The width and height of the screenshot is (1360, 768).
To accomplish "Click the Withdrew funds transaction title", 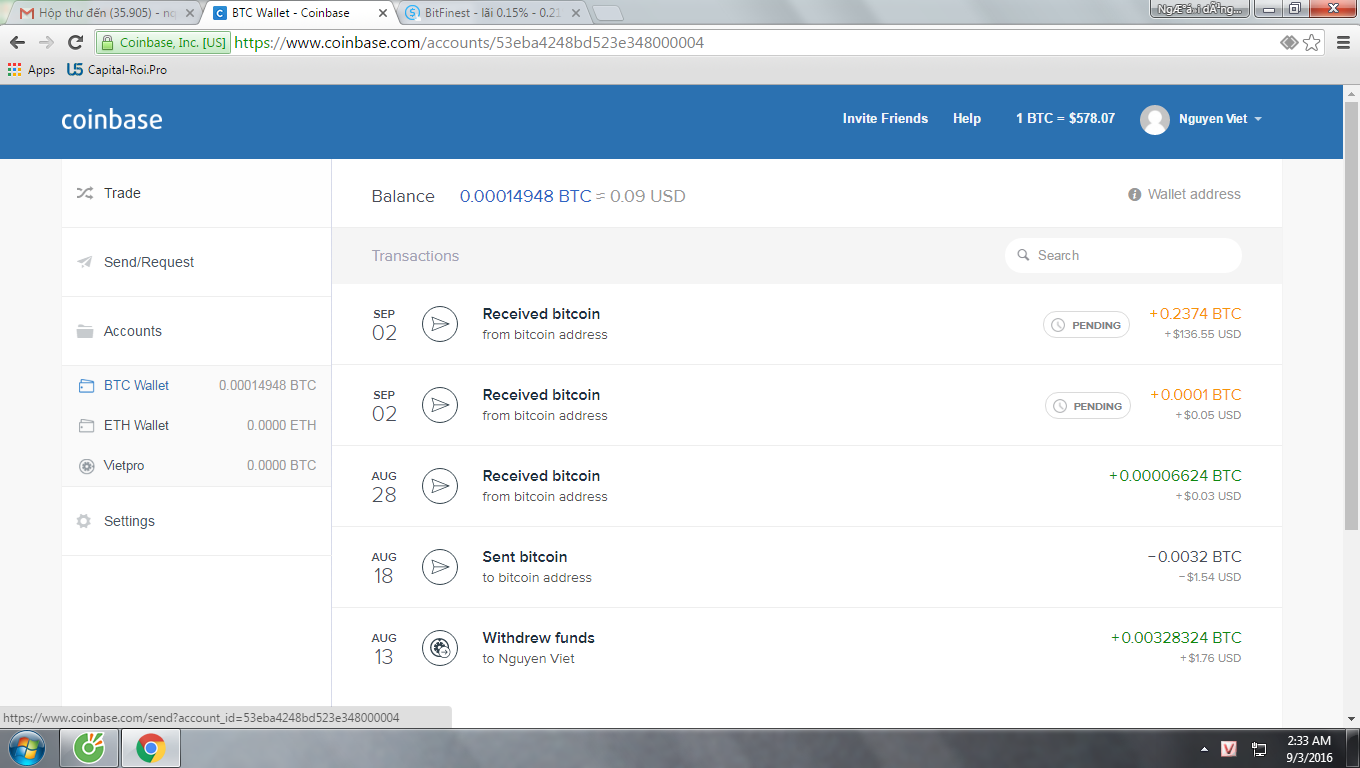I will point(538,638).
